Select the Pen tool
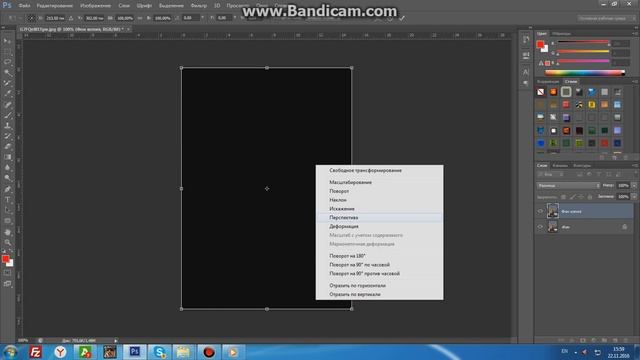The width and height of the screenshot is (640, 360). point(7,189)
